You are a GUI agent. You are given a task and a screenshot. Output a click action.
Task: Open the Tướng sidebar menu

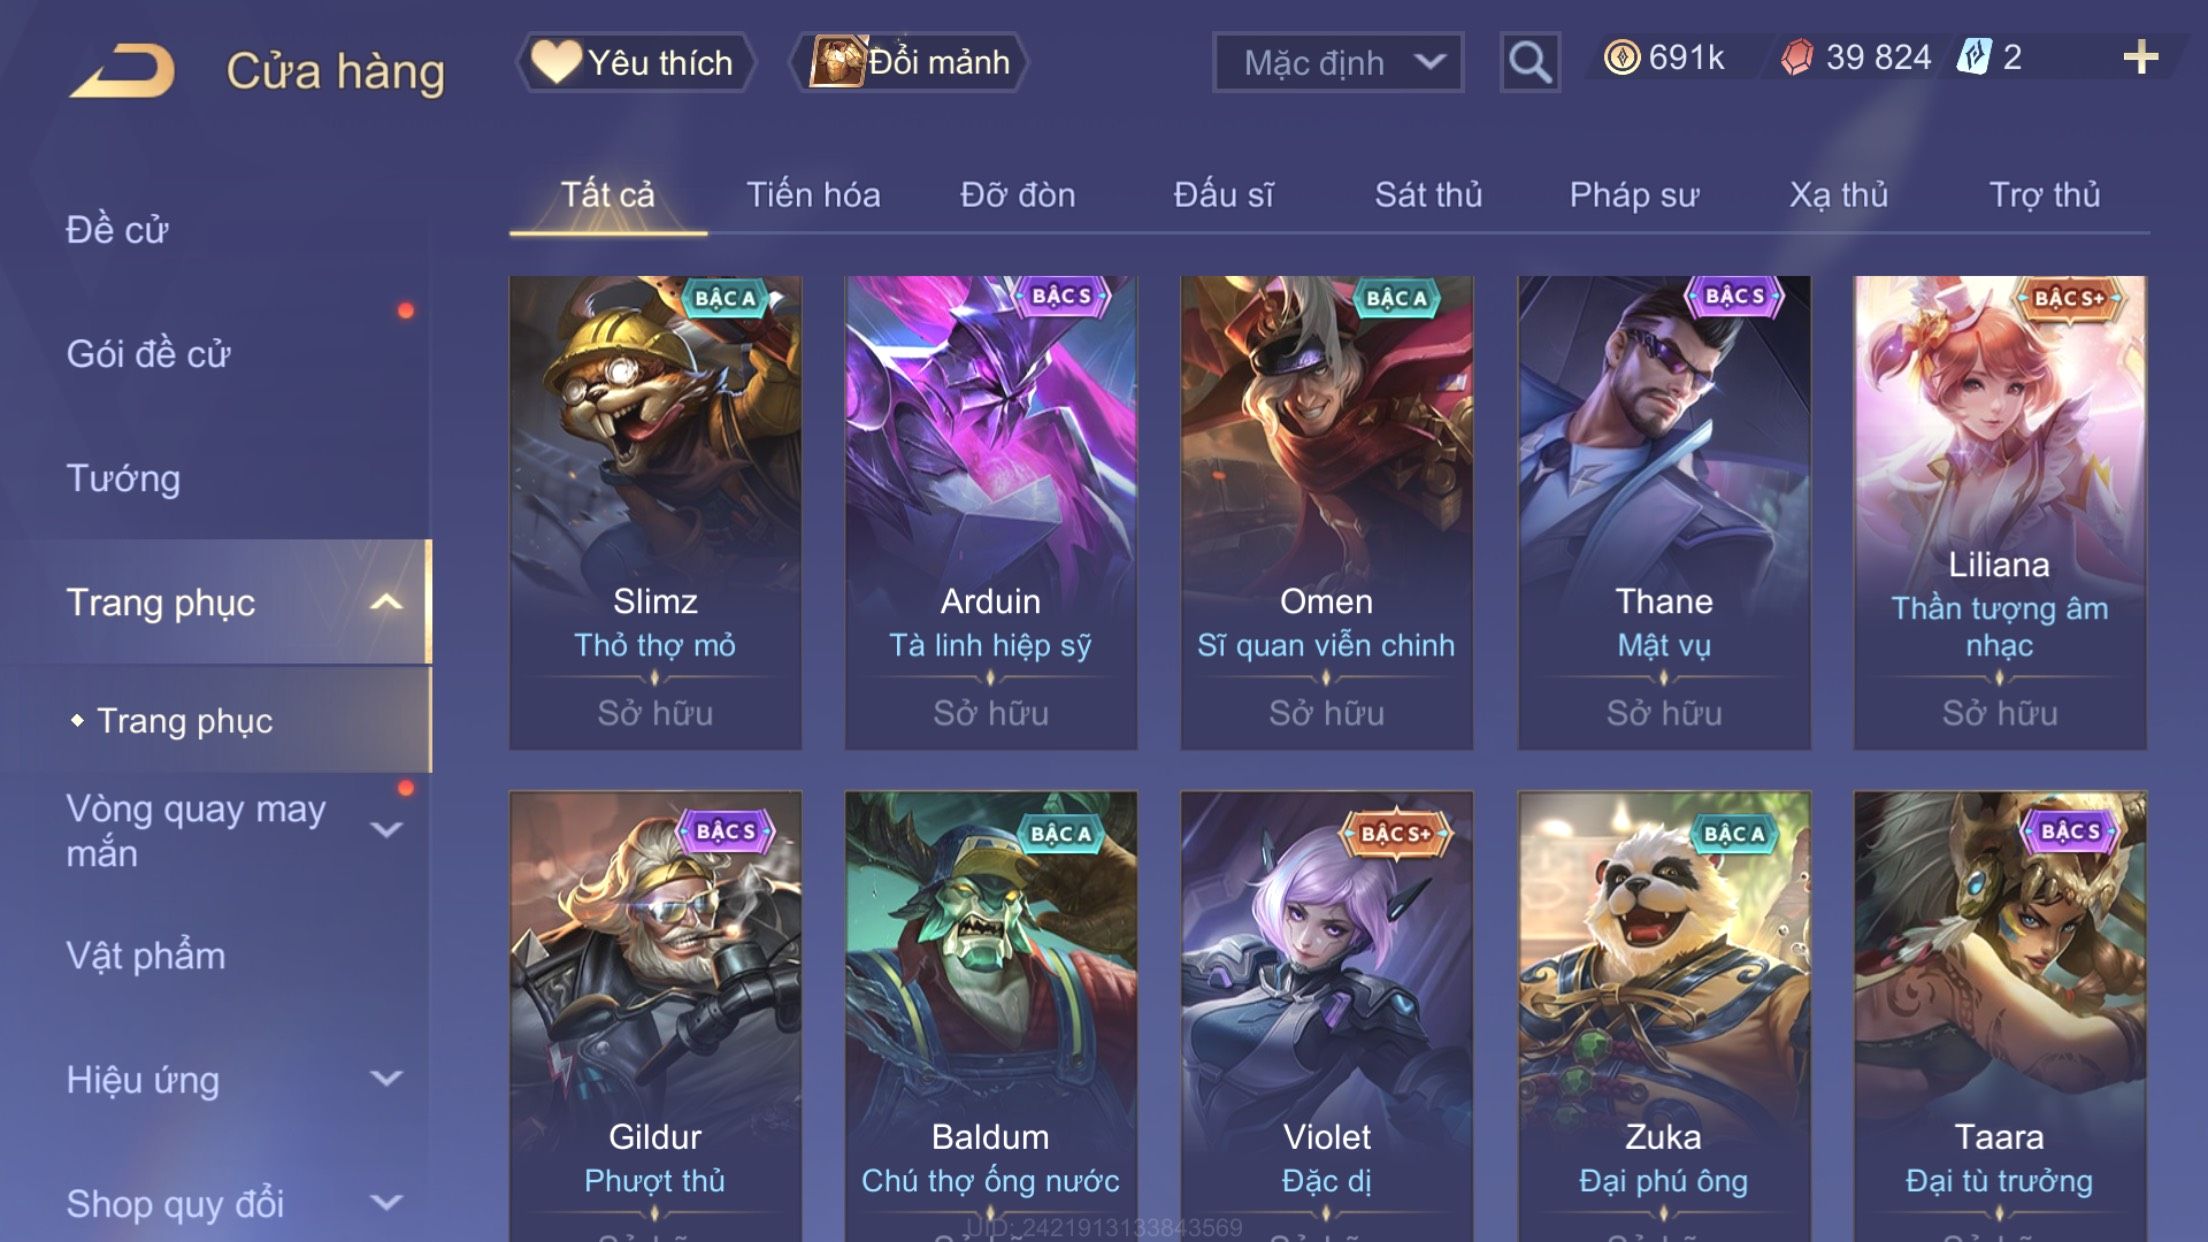point(124,478)
